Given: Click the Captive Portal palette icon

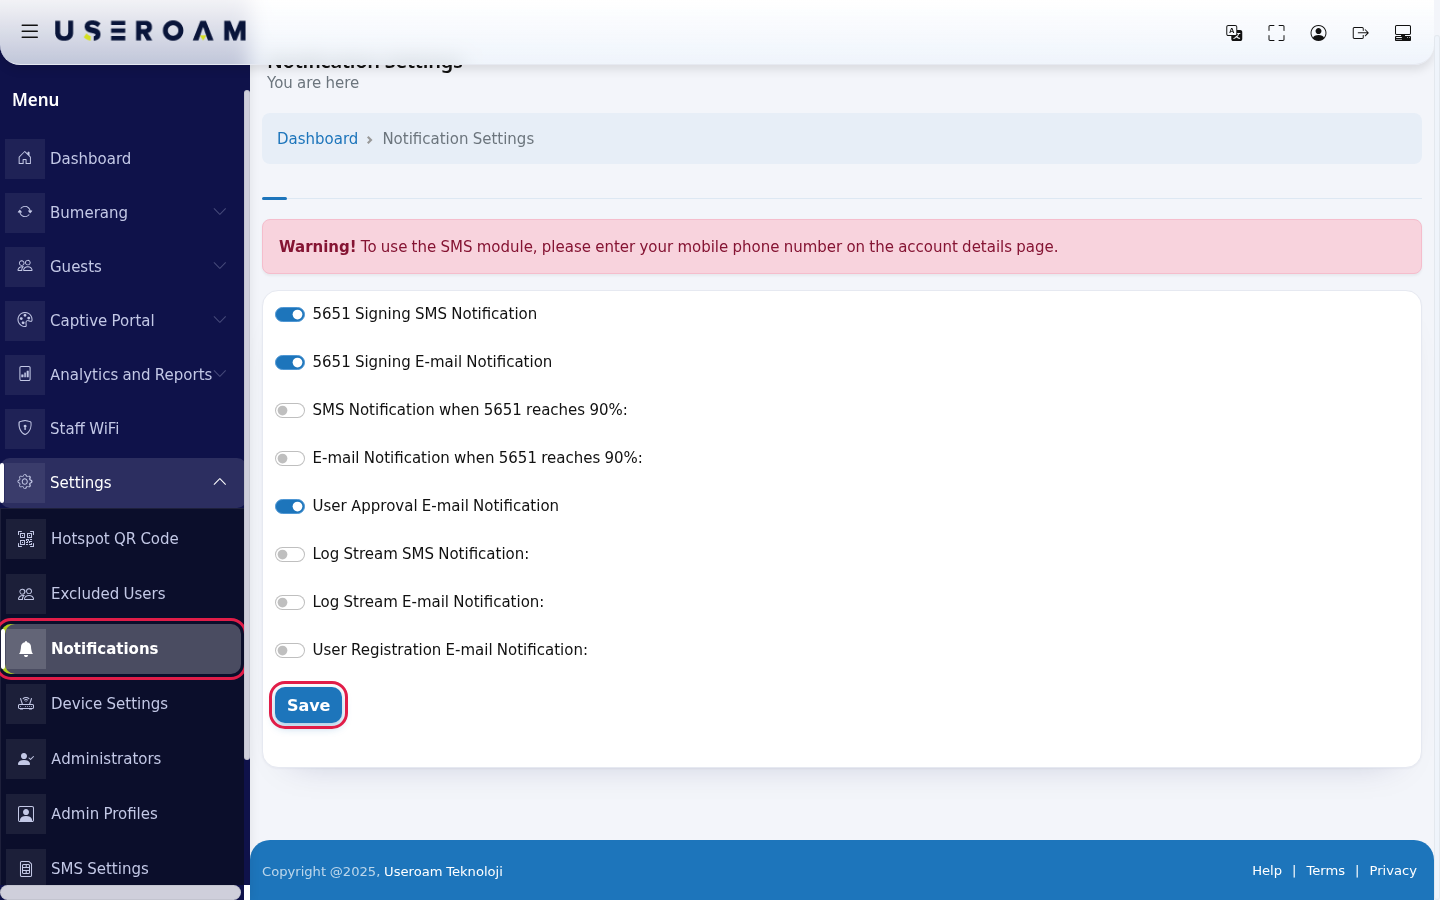Looking at the screenshot, I should point(25,320).
